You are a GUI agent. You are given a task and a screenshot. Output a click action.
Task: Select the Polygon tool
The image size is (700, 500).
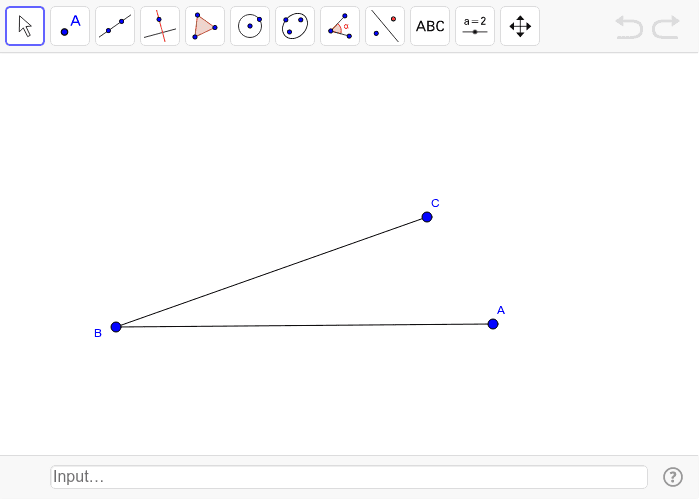tap(205, 26)
